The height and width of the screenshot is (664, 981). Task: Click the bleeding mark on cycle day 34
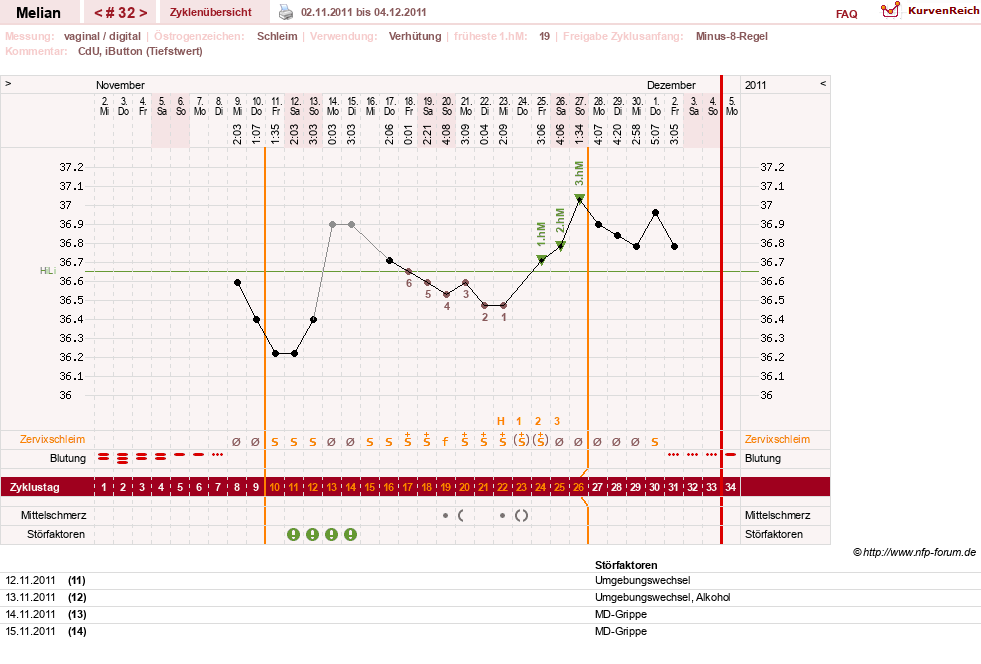730,454
